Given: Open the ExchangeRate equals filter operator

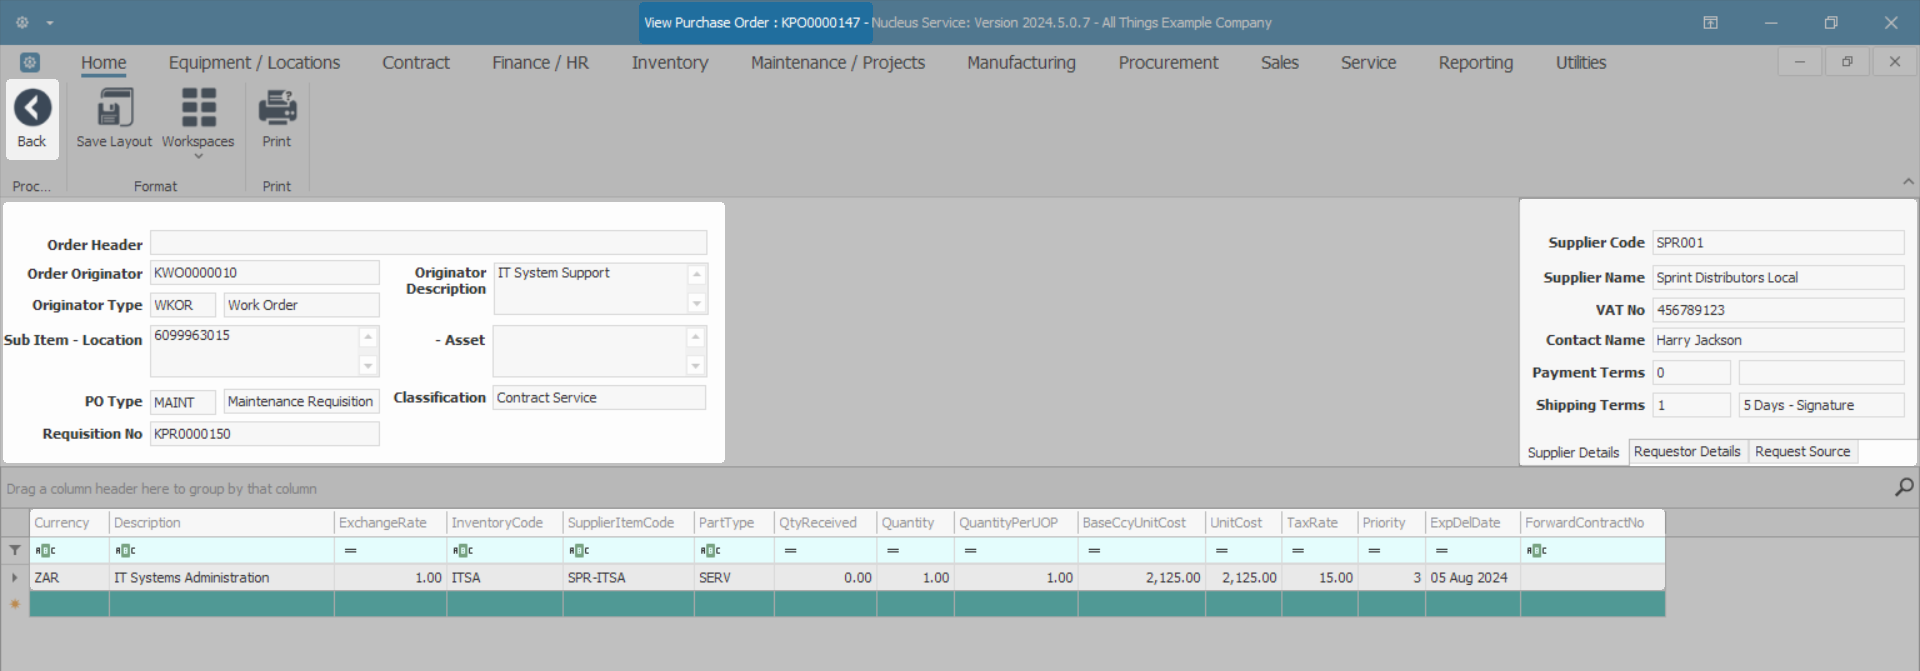Looking at the screenshot, I should (x=350, y=550).
